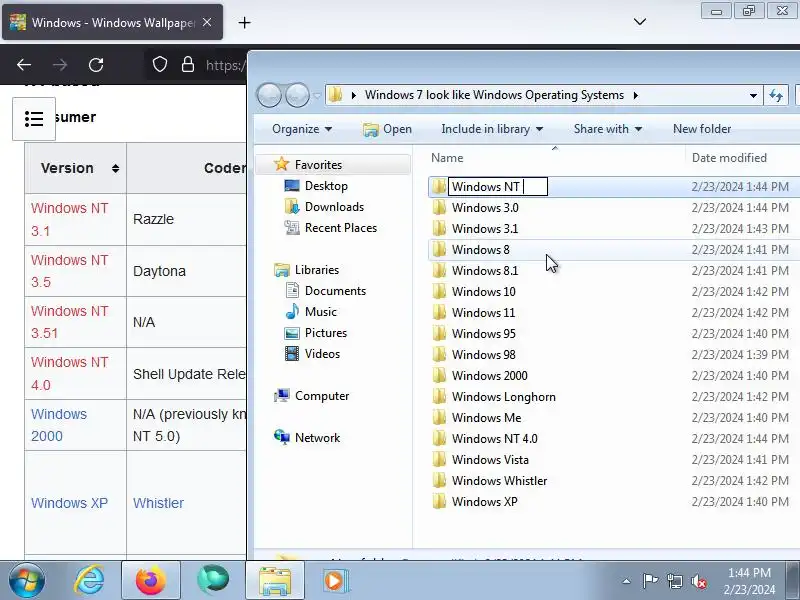Image resolution: width=800 pixels, height=600 pixels.
Task: Click the refresh icon beside the address bar
Action: tap(776, 95)
